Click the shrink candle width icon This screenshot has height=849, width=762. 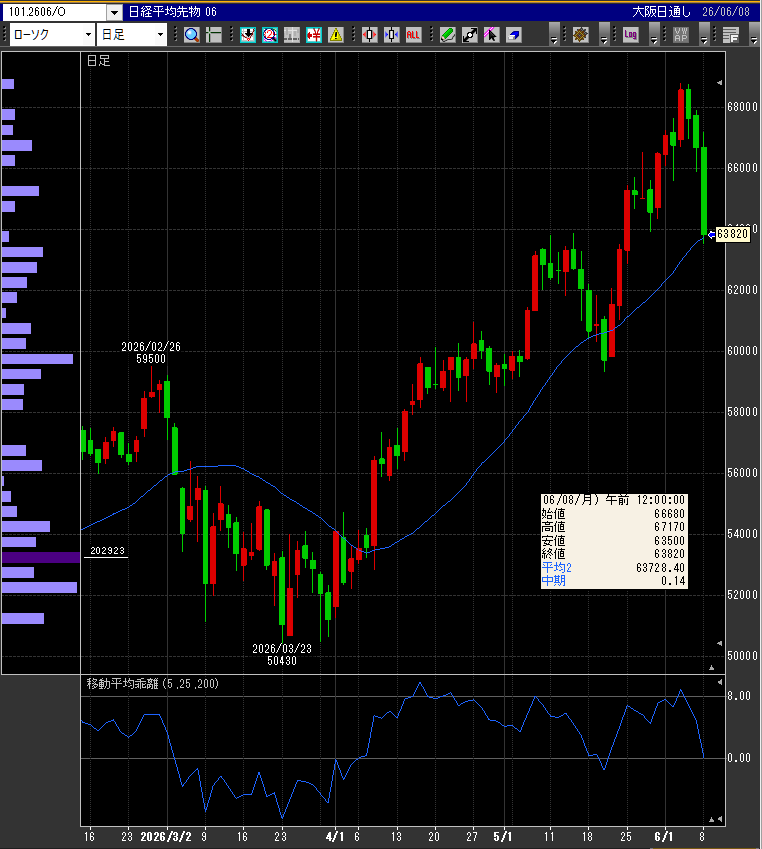point(392,35)
